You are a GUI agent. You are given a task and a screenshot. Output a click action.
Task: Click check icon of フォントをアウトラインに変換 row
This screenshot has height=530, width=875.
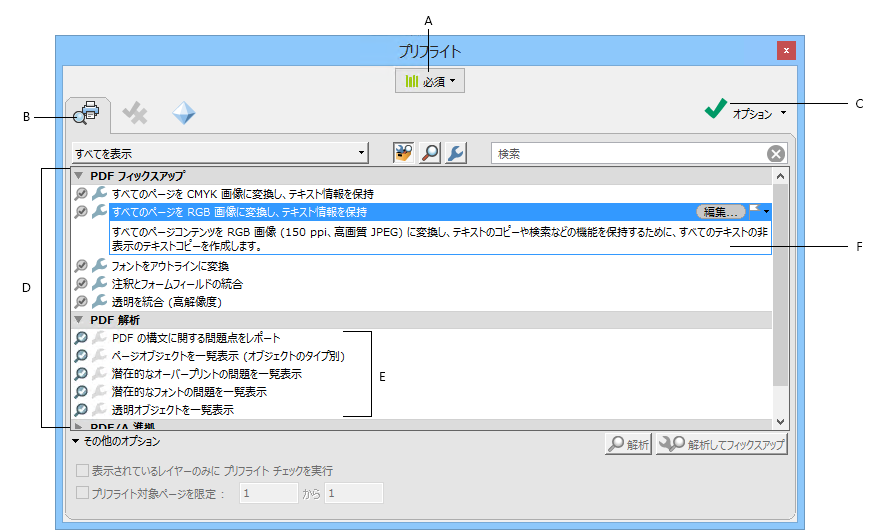[x=81, y=266]
